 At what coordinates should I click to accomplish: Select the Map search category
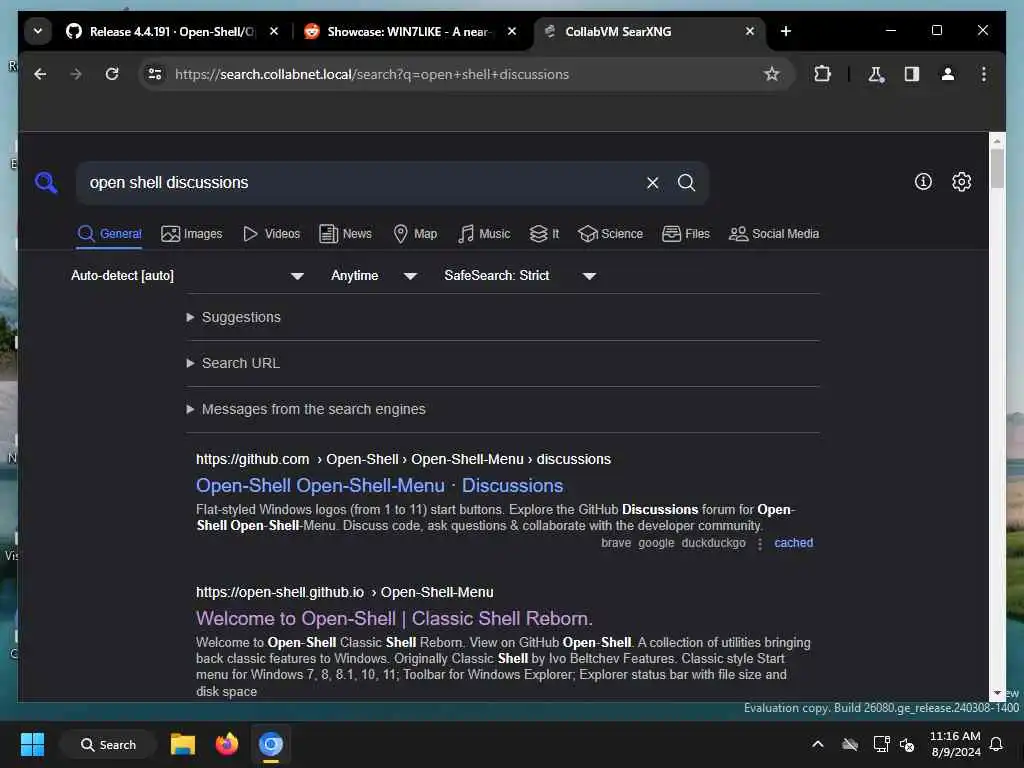coord(415,234)
